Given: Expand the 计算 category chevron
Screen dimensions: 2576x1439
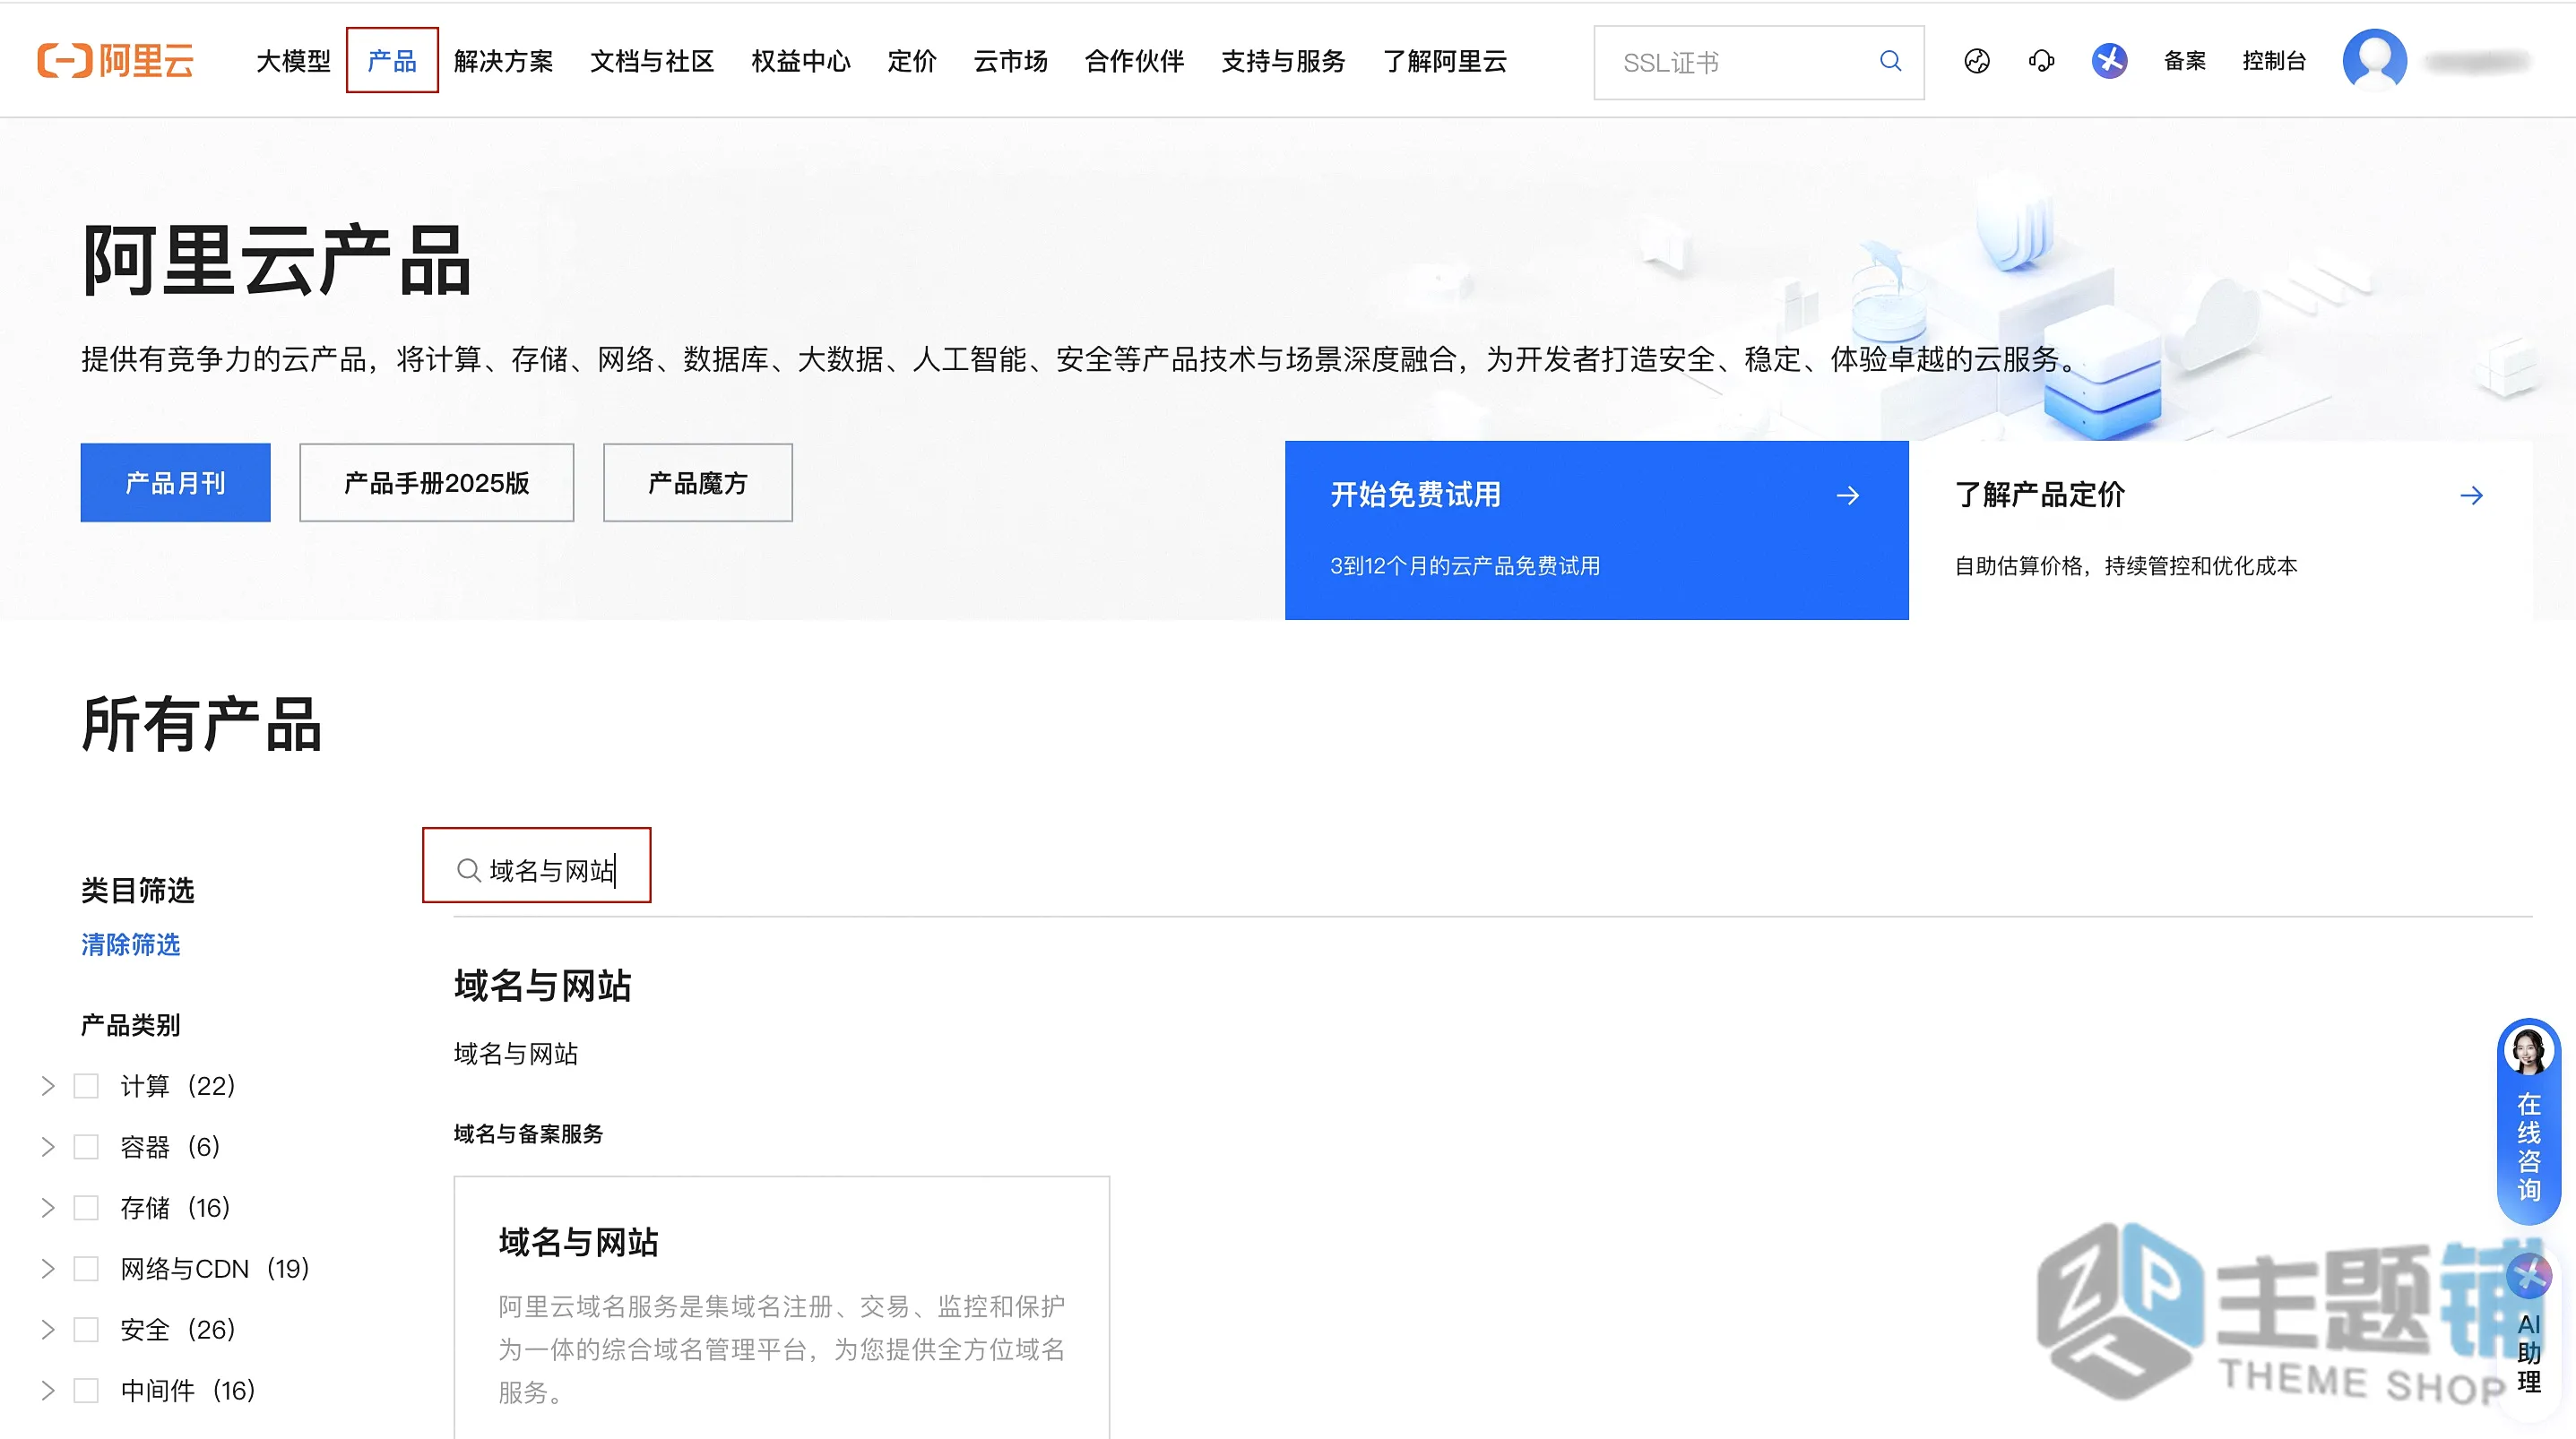Looking at the screenshot, I should 48,1086.
